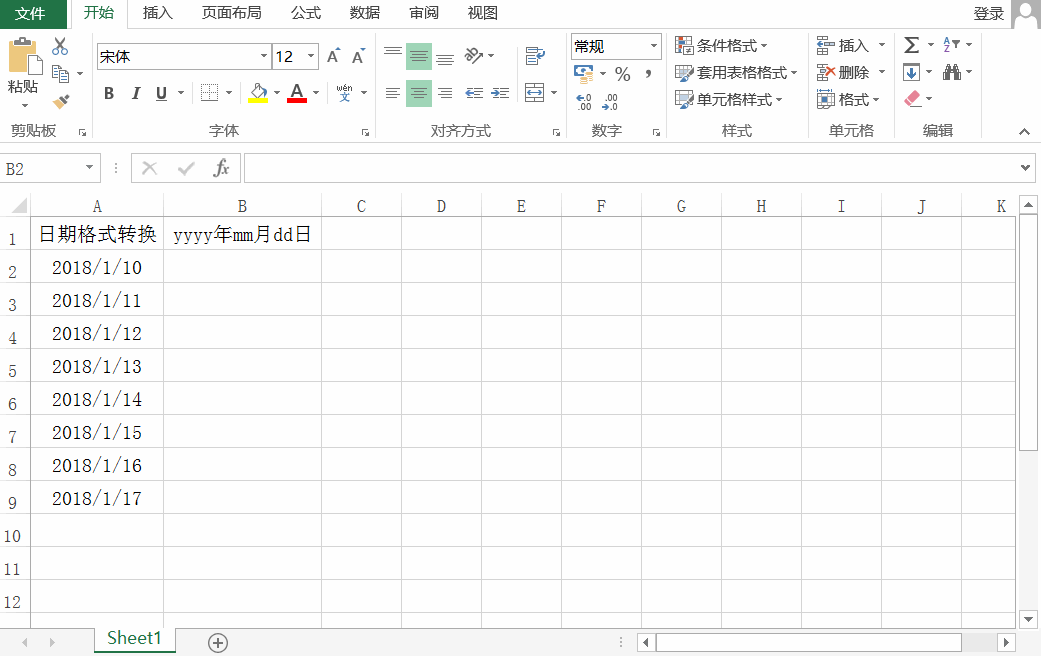This screenshot has width=1041, height=656.
Task: Select cell A2 containing 2018/1/10
Action: click(97, 267)
